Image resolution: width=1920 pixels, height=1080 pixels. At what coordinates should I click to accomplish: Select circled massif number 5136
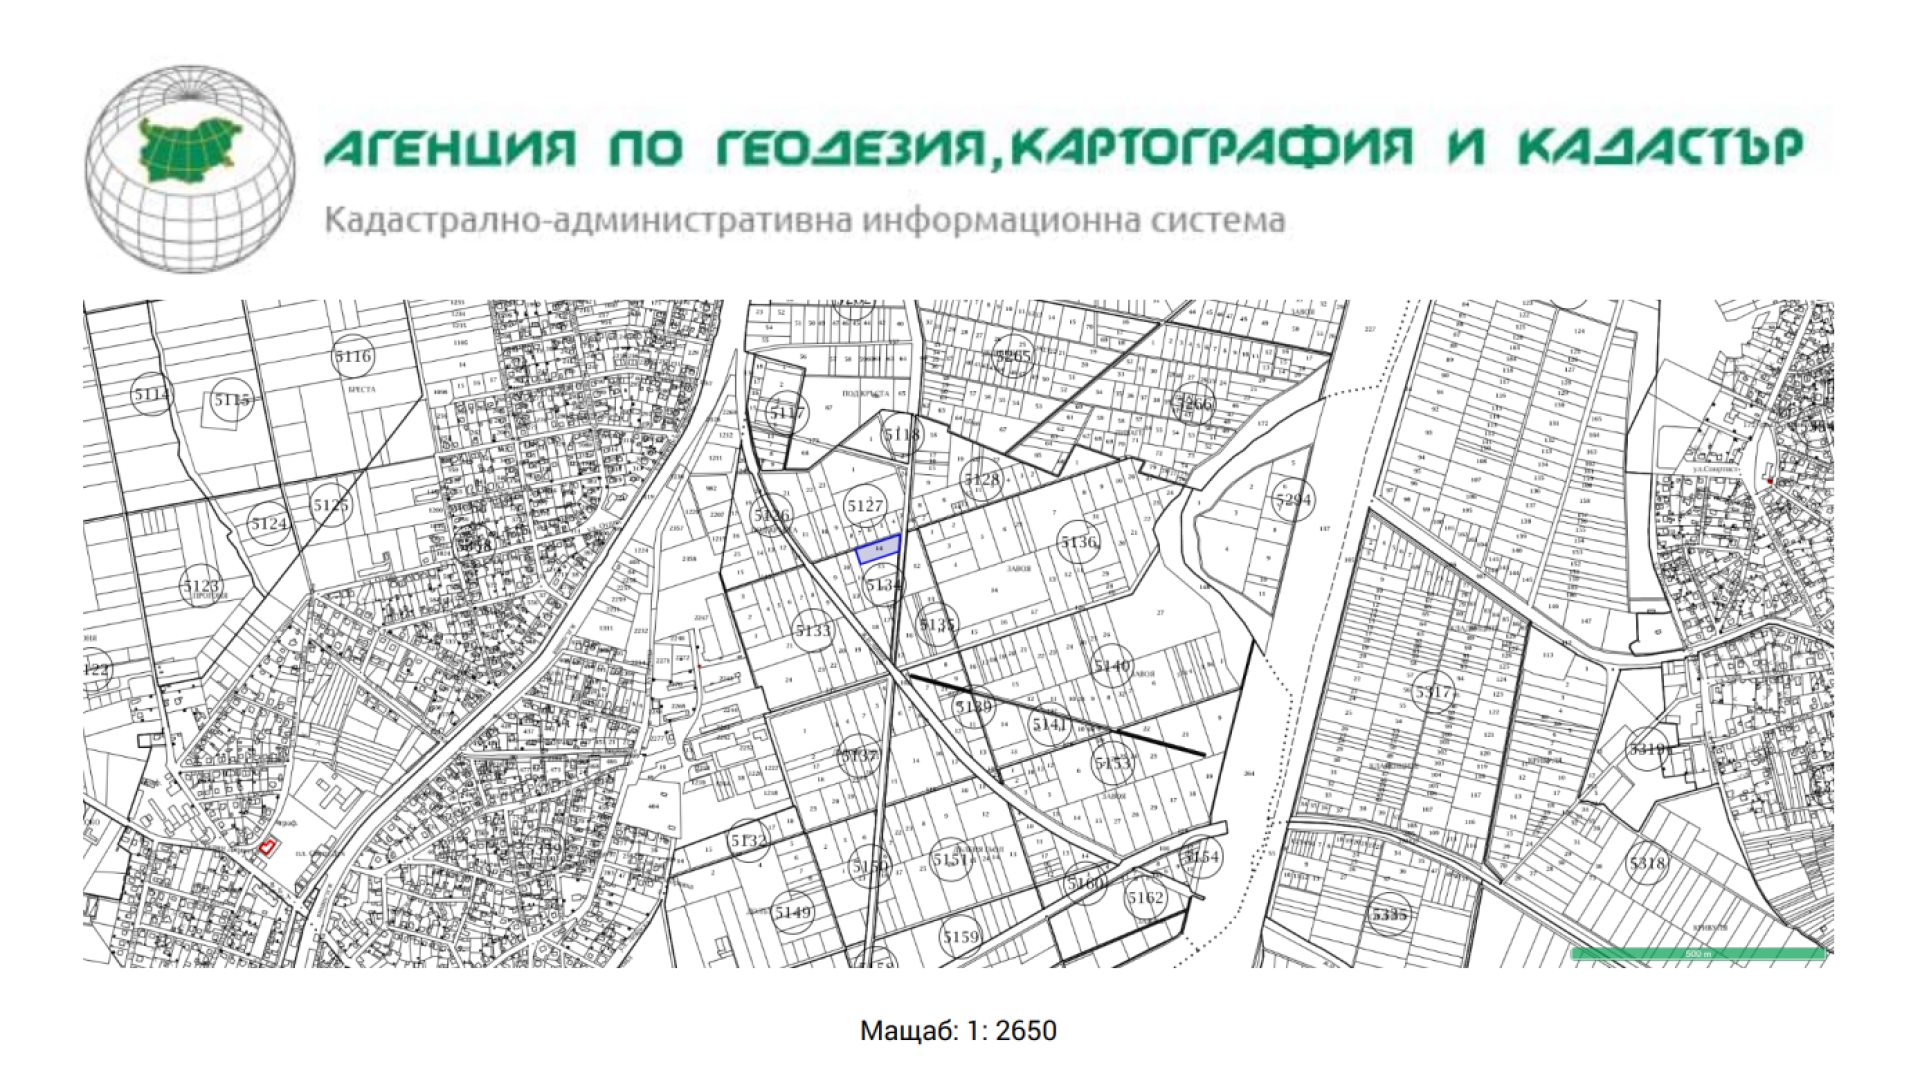(x=1079, y=542)
